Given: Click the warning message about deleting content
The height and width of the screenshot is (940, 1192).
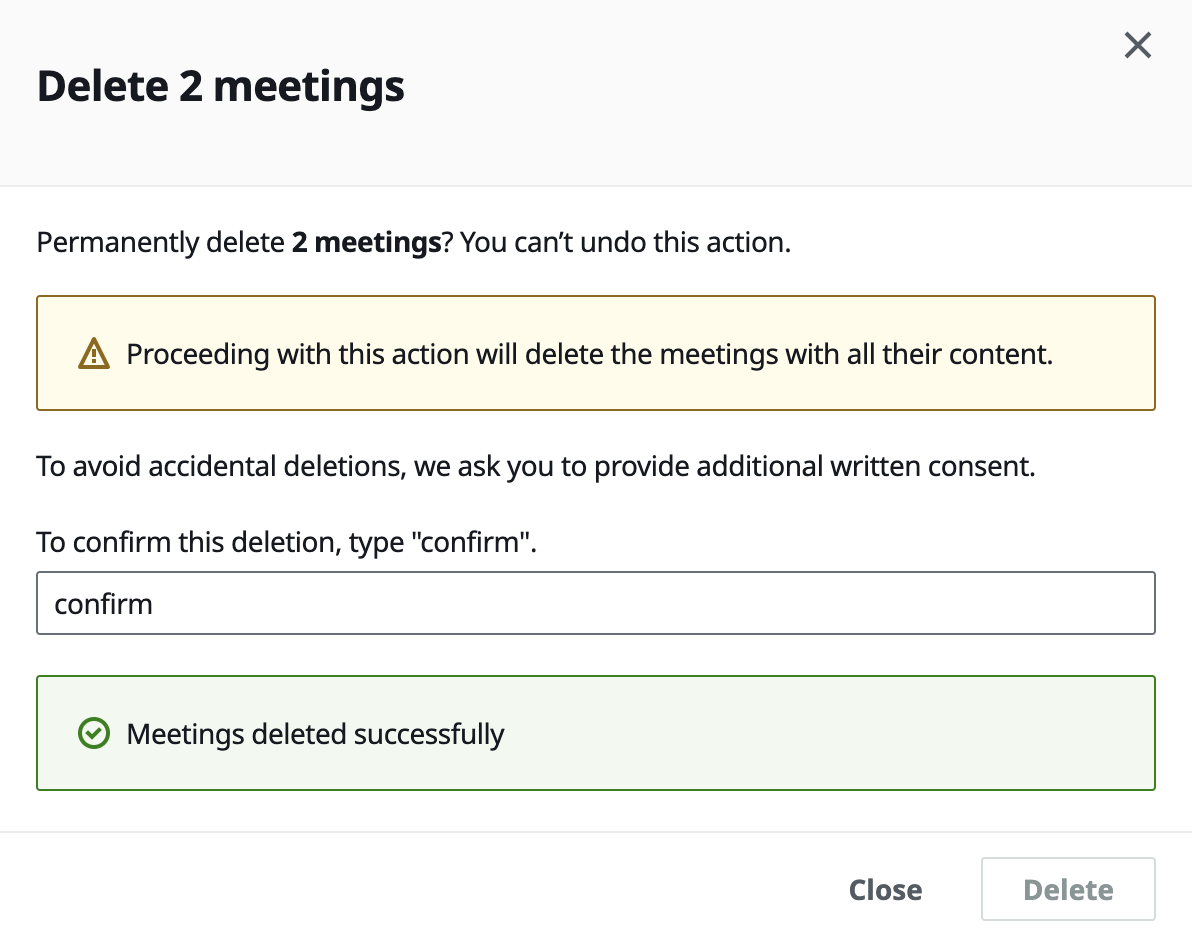Looking at the screenshot, I should tap(589, 354).
